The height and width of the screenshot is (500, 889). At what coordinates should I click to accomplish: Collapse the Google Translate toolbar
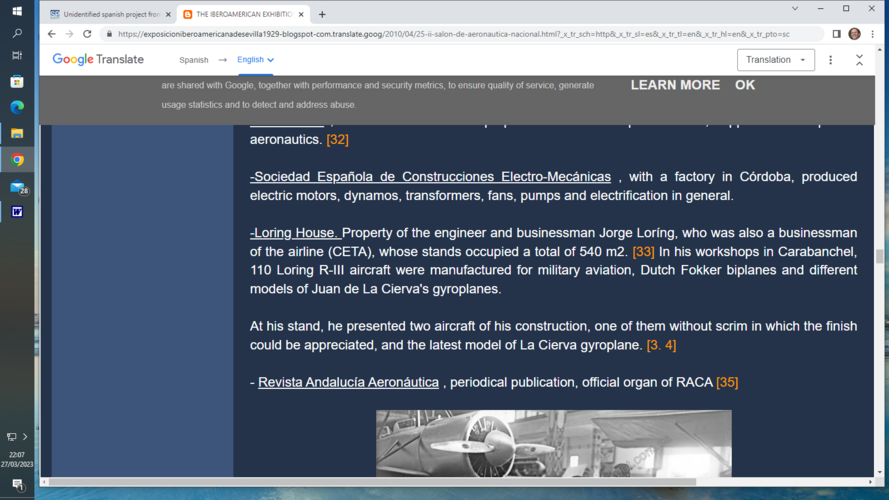(860, 60)
